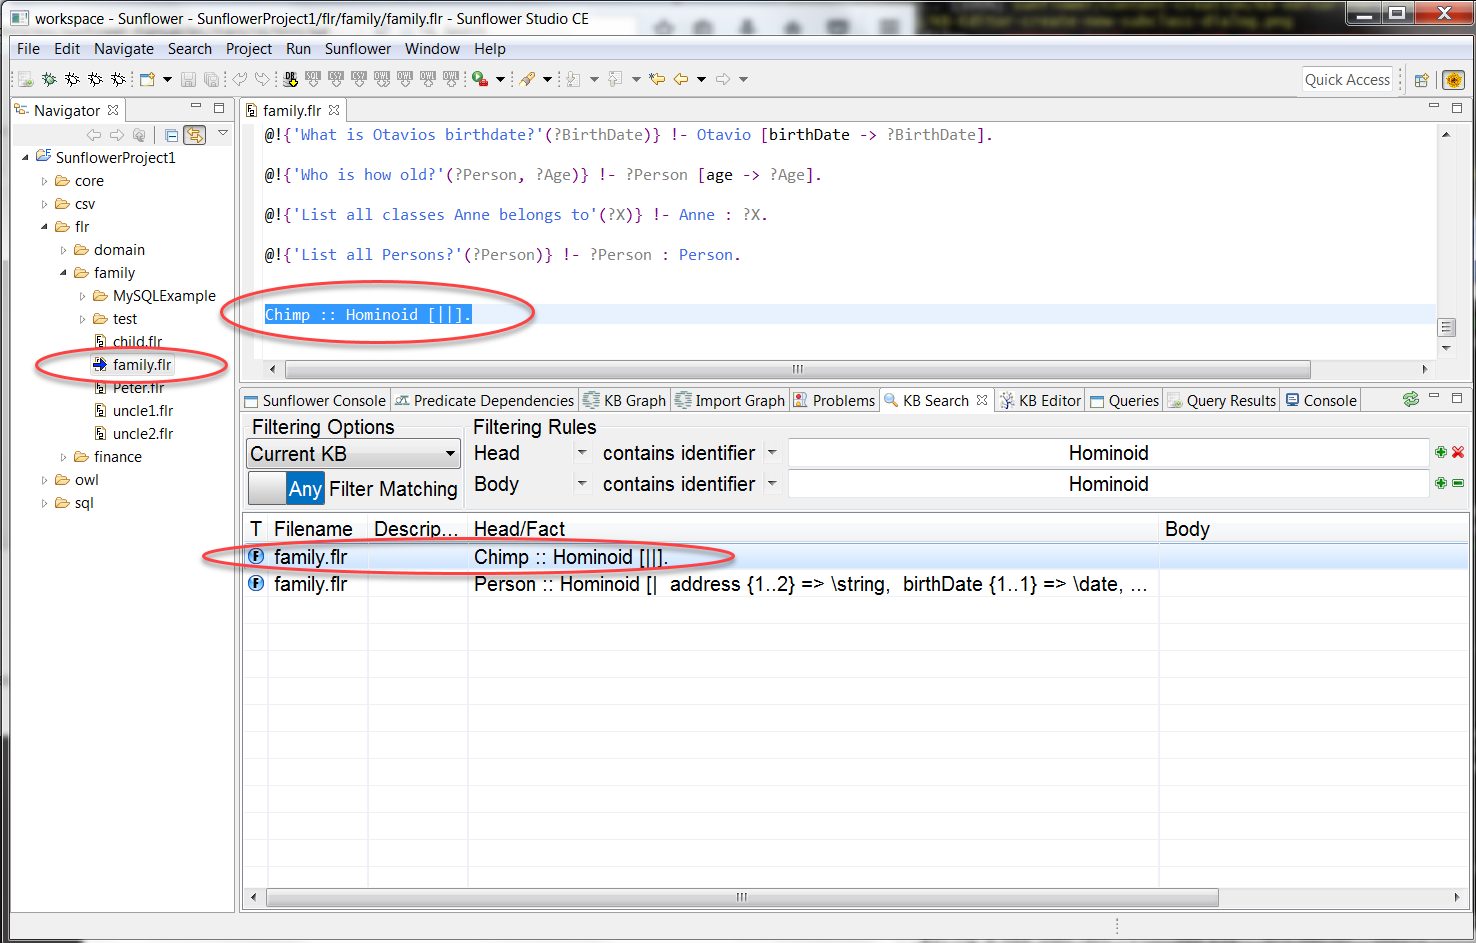Image resolution: width=1476 pixels, height=943 pixels.
Task: Close the family.flr editor tab
Action: tap(334, 110)
